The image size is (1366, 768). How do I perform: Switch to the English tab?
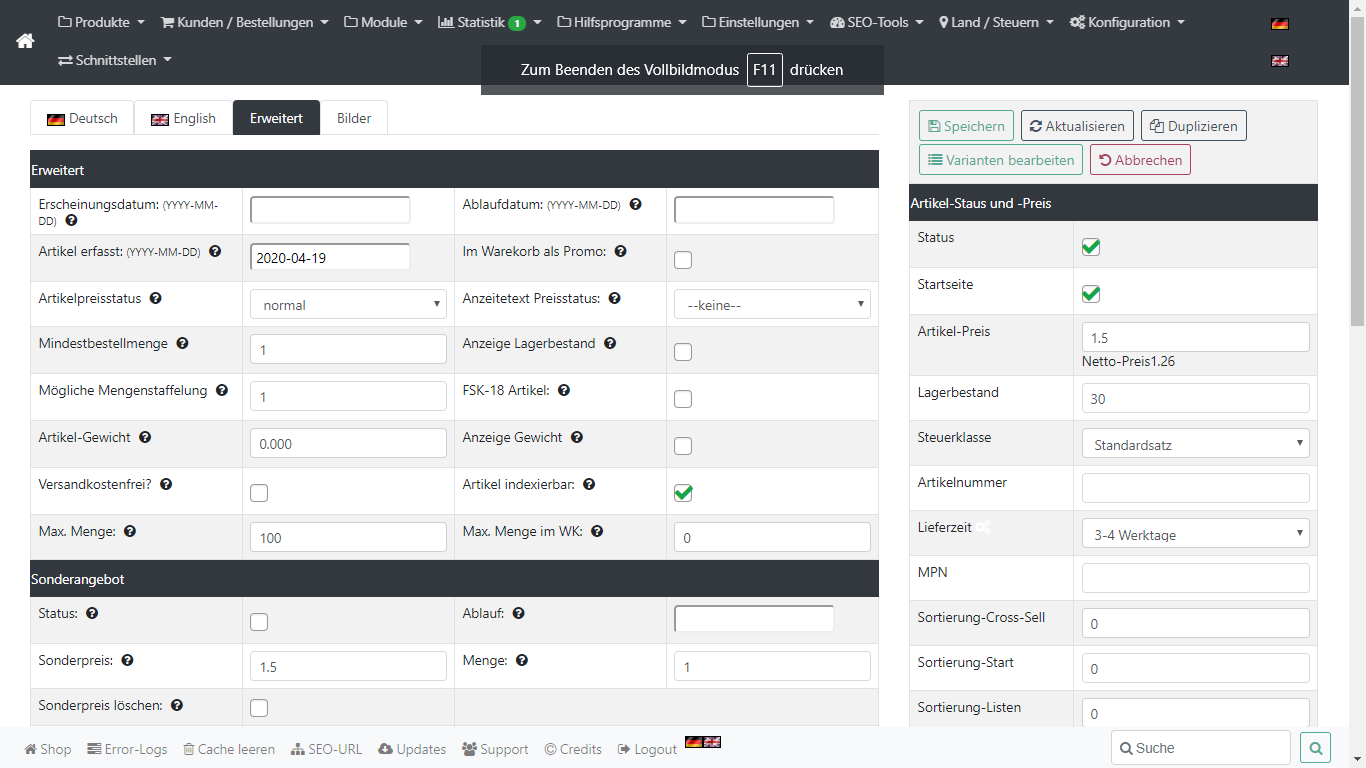pos(183,118)
